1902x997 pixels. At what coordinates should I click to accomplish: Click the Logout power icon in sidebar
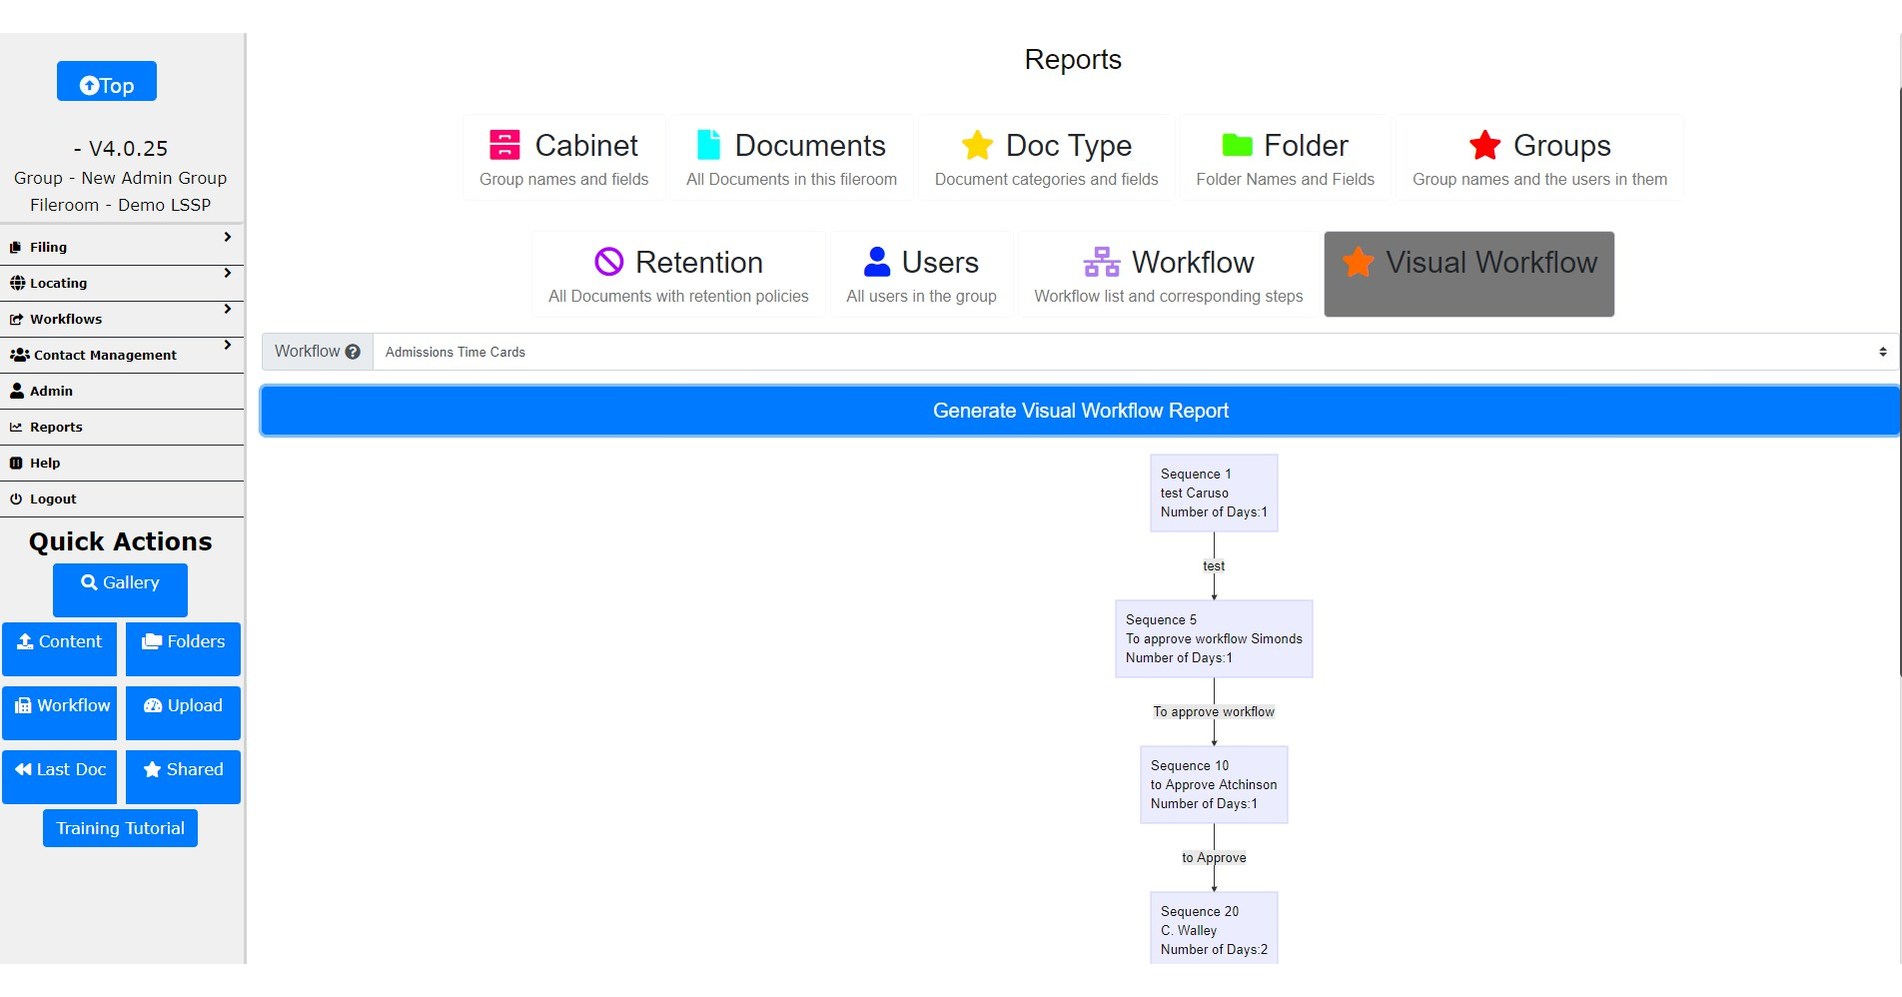coord(16,499)
